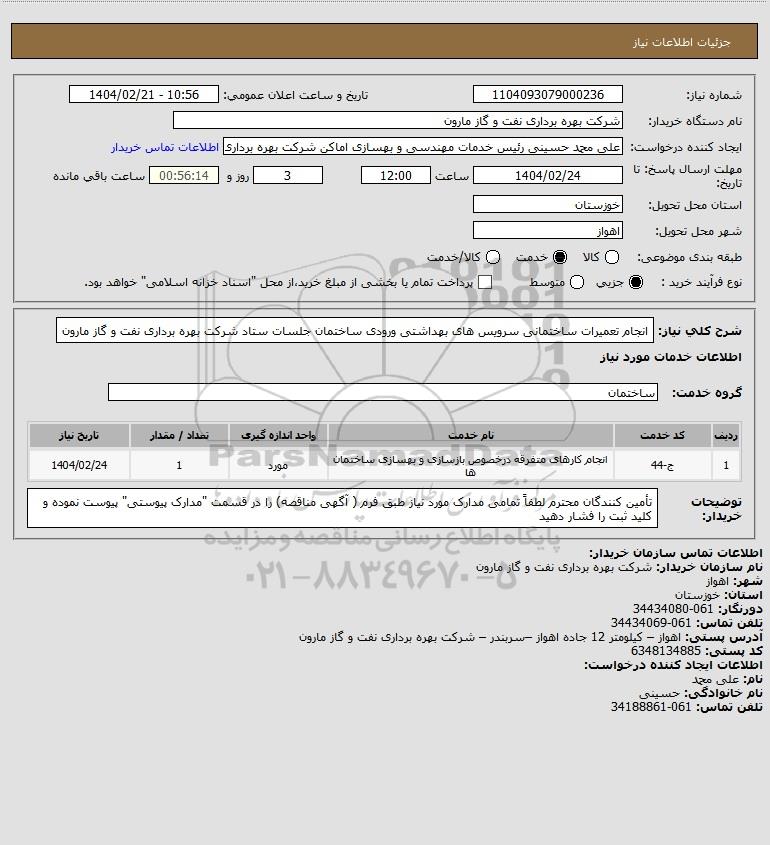Click the announcement date field 1404/02/21 - 10:56
The width and height of the screenshot is (770, 845).
[144, 94]
